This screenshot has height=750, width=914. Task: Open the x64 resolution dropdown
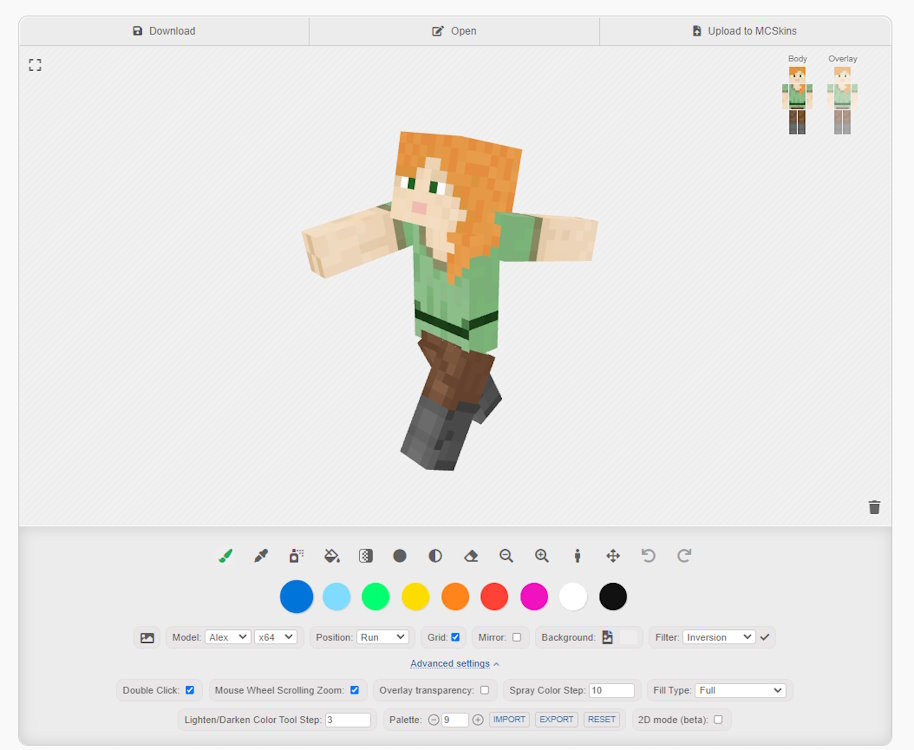pyautogui.click(x=276, y=637)
